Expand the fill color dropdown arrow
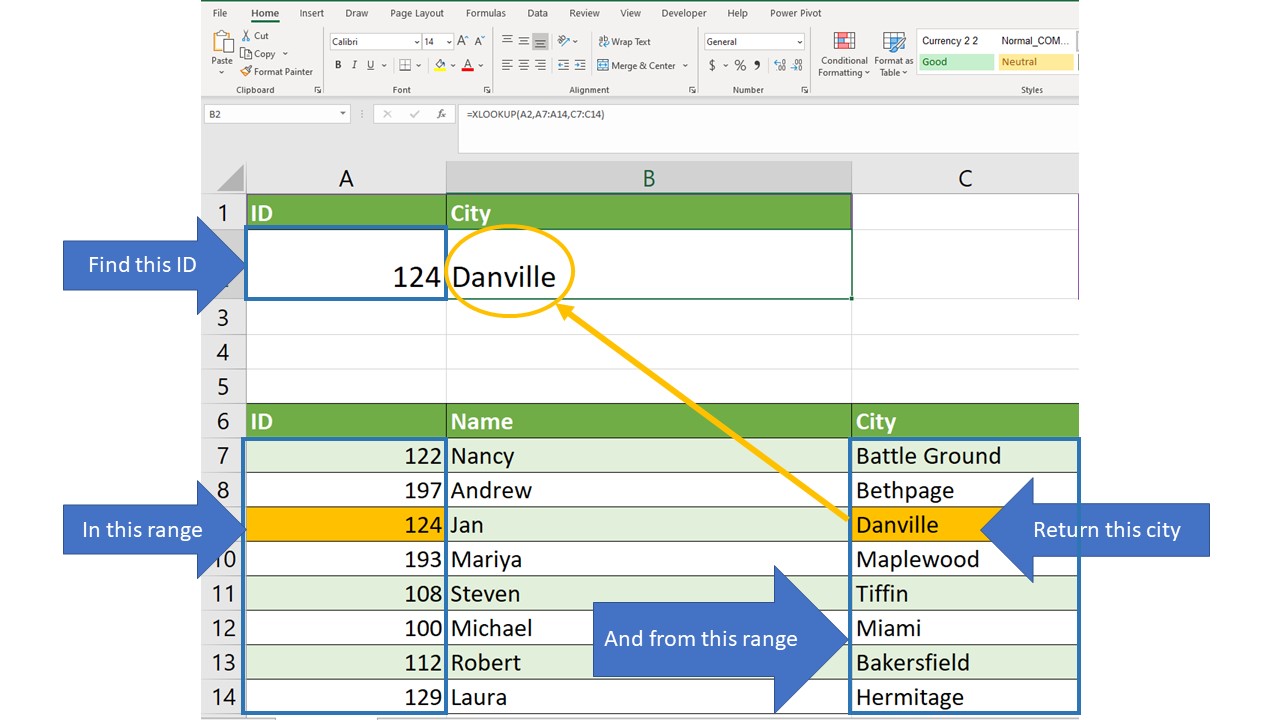Screen dimensions: 1280x720 pyautogui.click(x=452, y=65)
